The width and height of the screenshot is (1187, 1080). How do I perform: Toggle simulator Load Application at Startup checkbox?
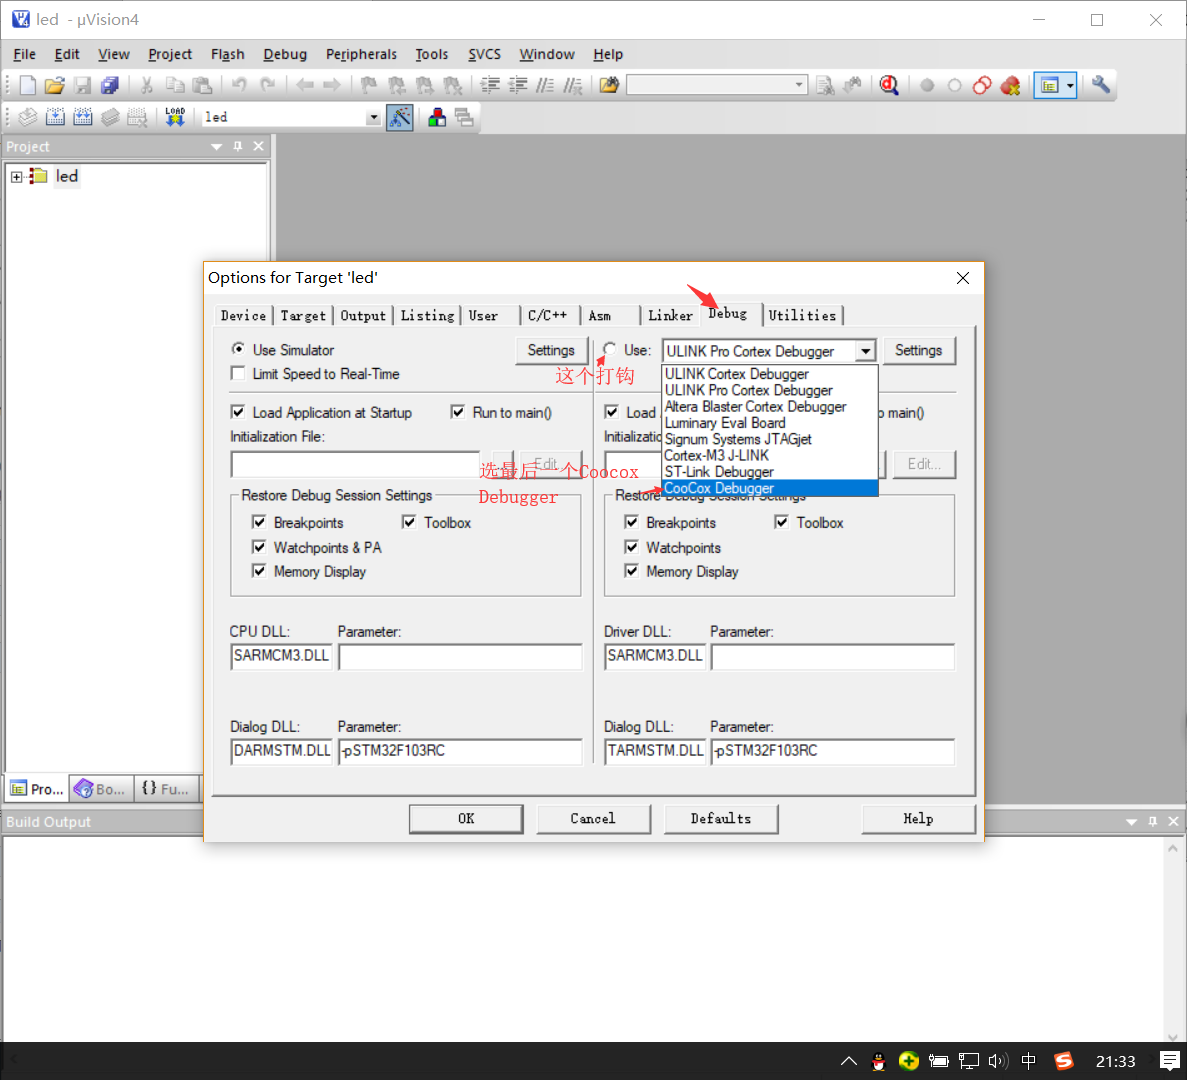(238, 412)
